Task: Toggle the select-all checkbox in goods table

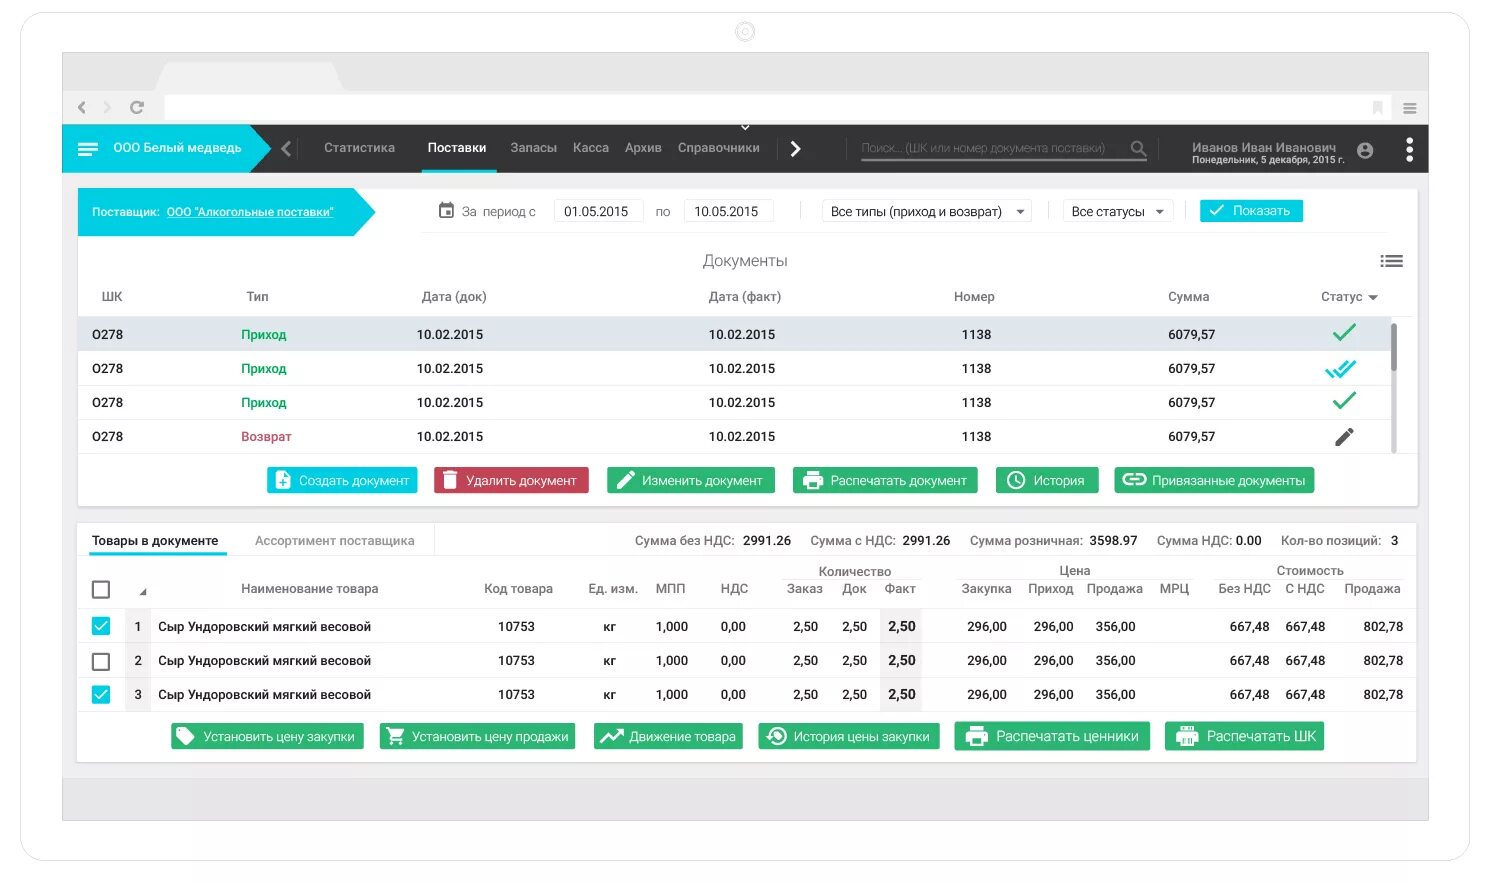Action: tap(101, 589)
